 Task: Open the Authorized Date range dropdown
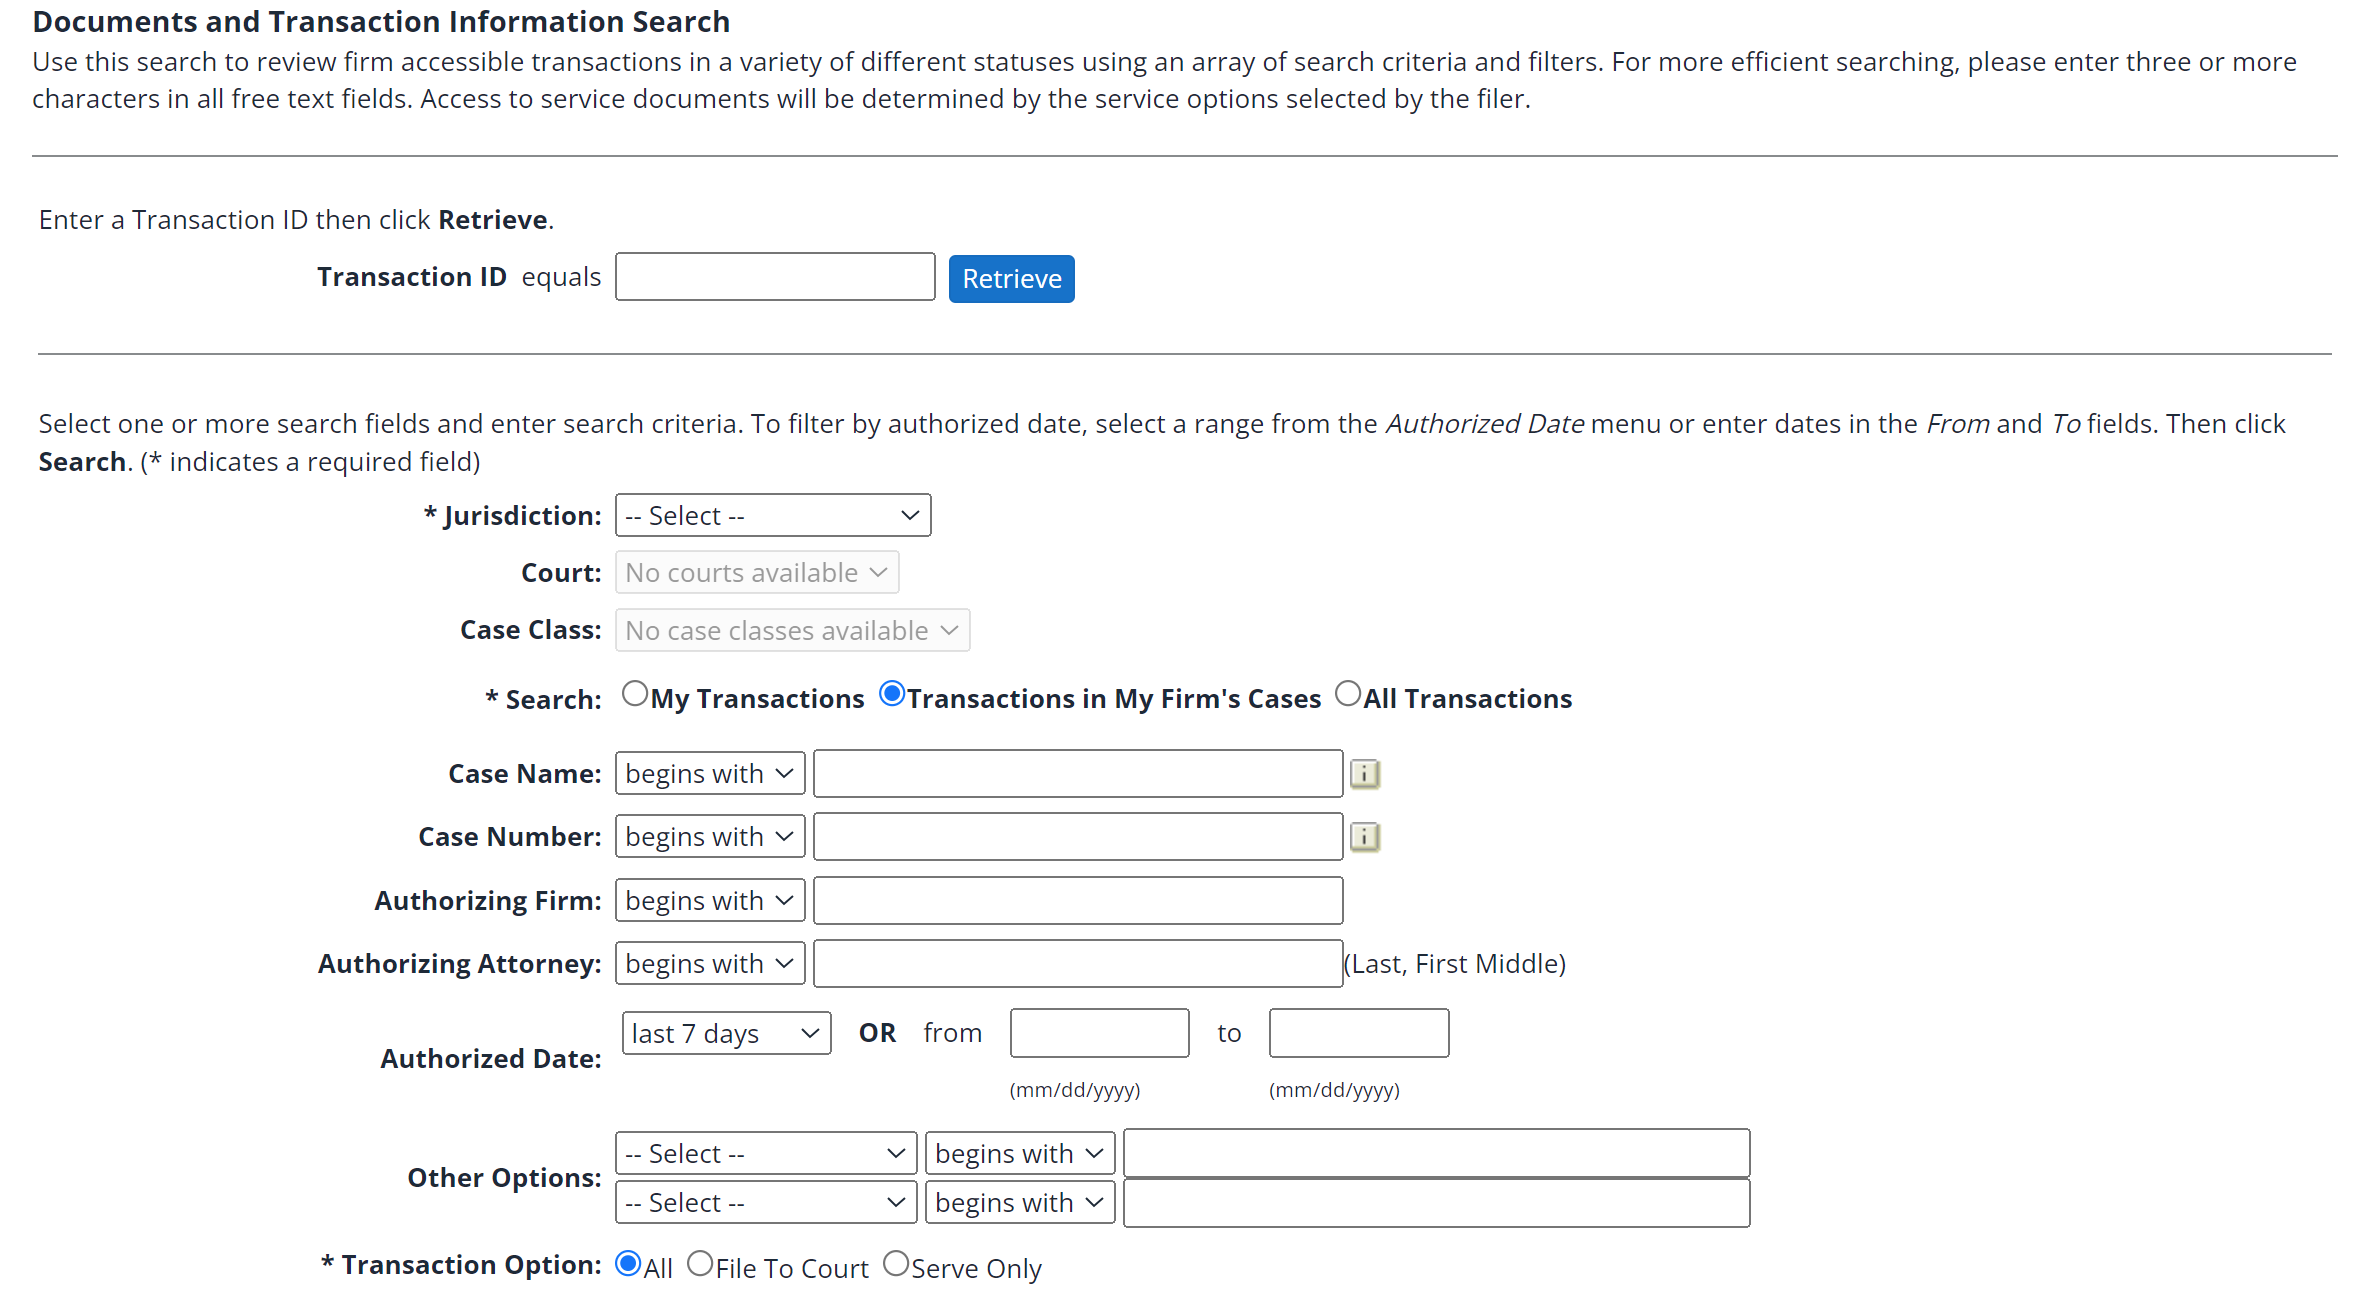pyautogui.click(x=726, y=1033)
